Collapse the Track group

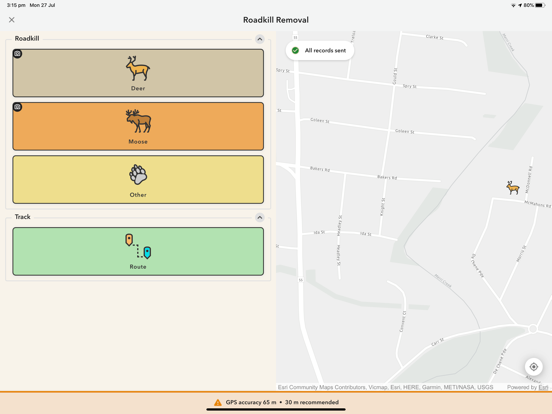(259, 217)
